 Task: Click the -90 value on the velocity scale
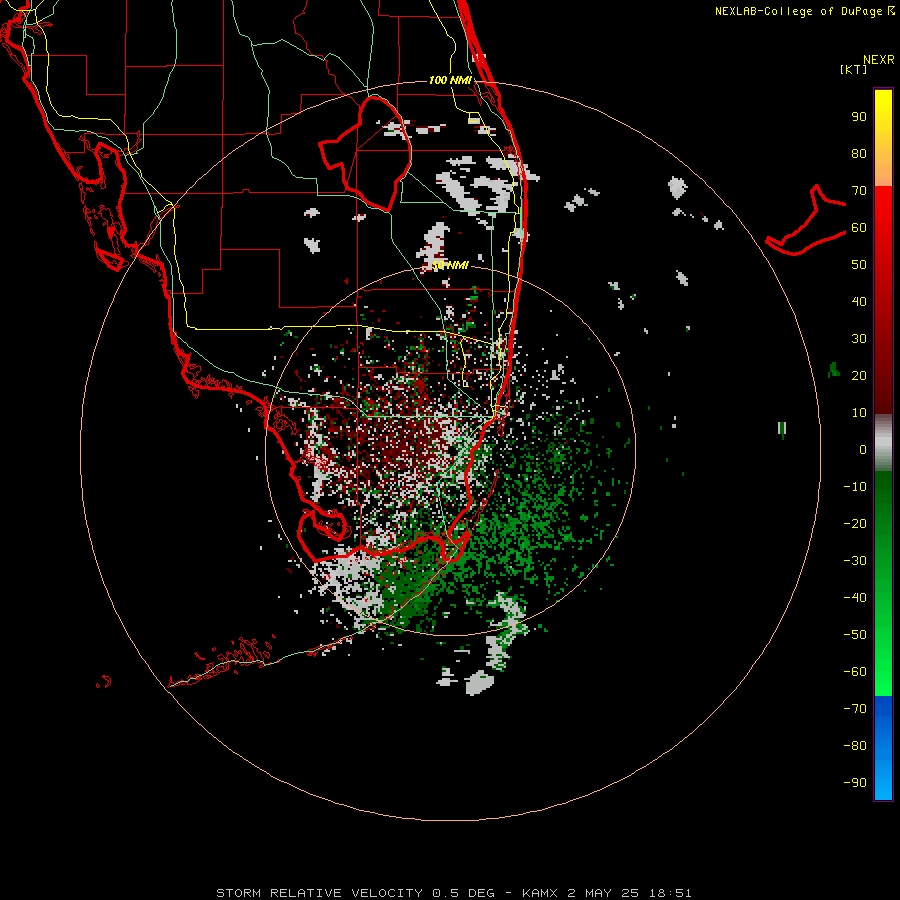(855, 782)
